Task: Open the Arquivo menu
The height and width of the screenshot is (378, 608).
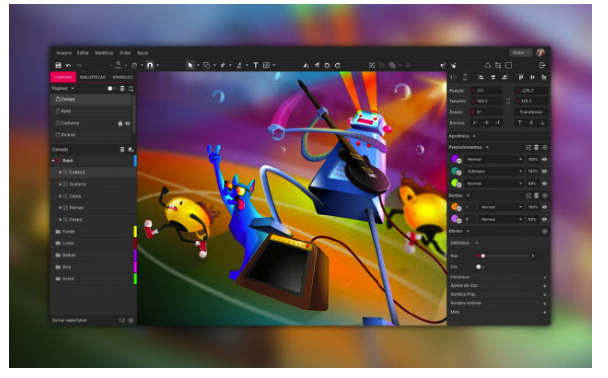Action: click(x=64, y=53)
